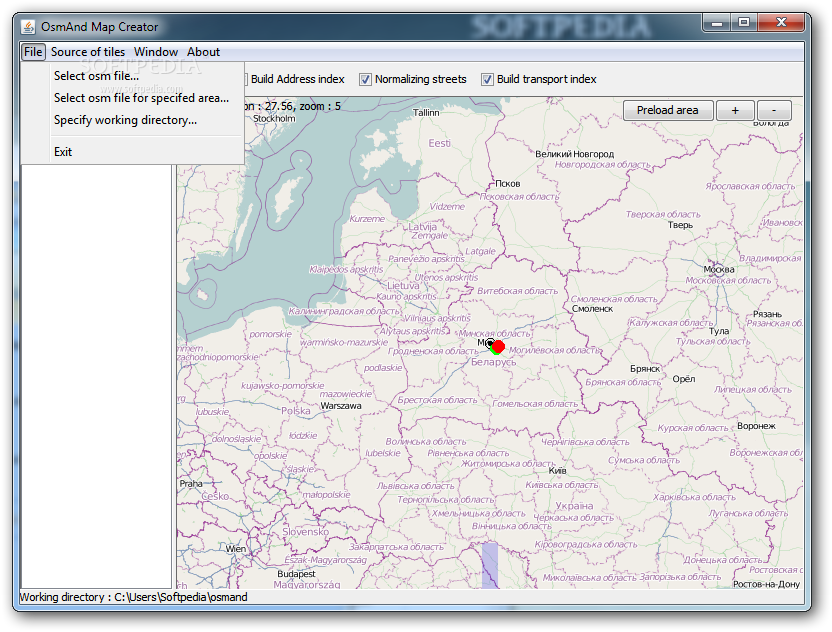832x632 pixels.
Task: Click the red marker dot on the map
Action: coord(498,347)
